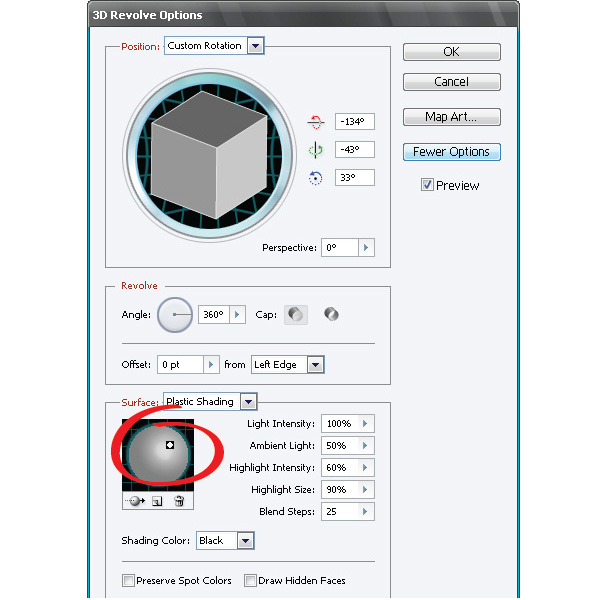Click the Highlight Intensity 60% field
The image size is (600, 600).
pos(340,467)
